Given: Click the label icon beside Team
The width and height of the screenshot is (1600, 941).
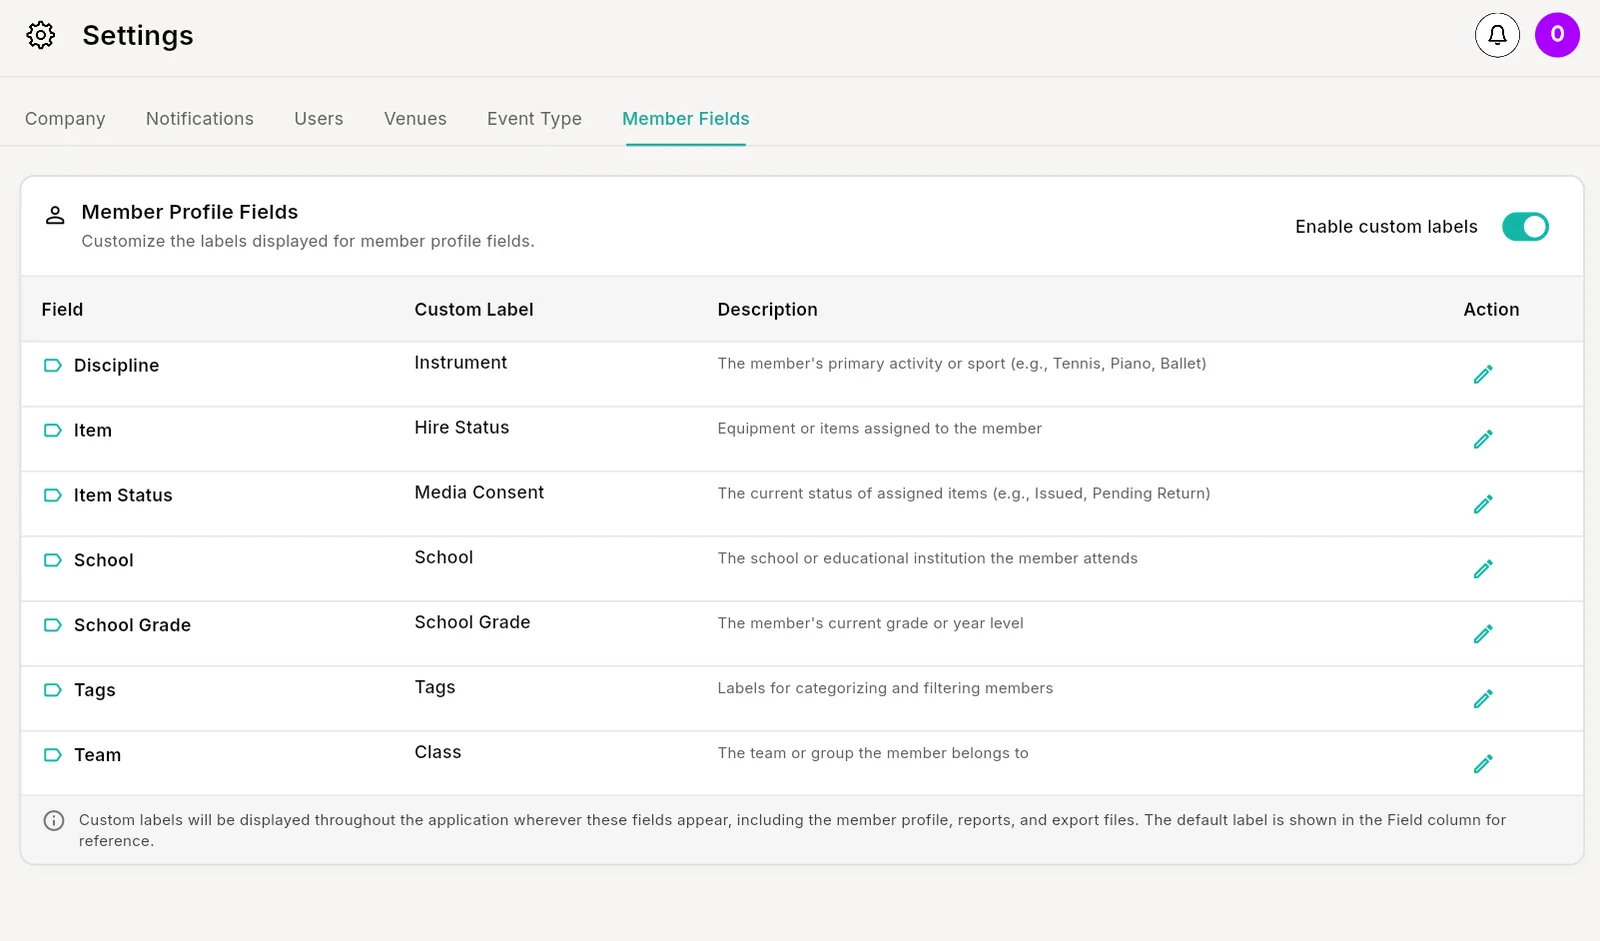Looking at the screenshot, I should tap(53, 756).
